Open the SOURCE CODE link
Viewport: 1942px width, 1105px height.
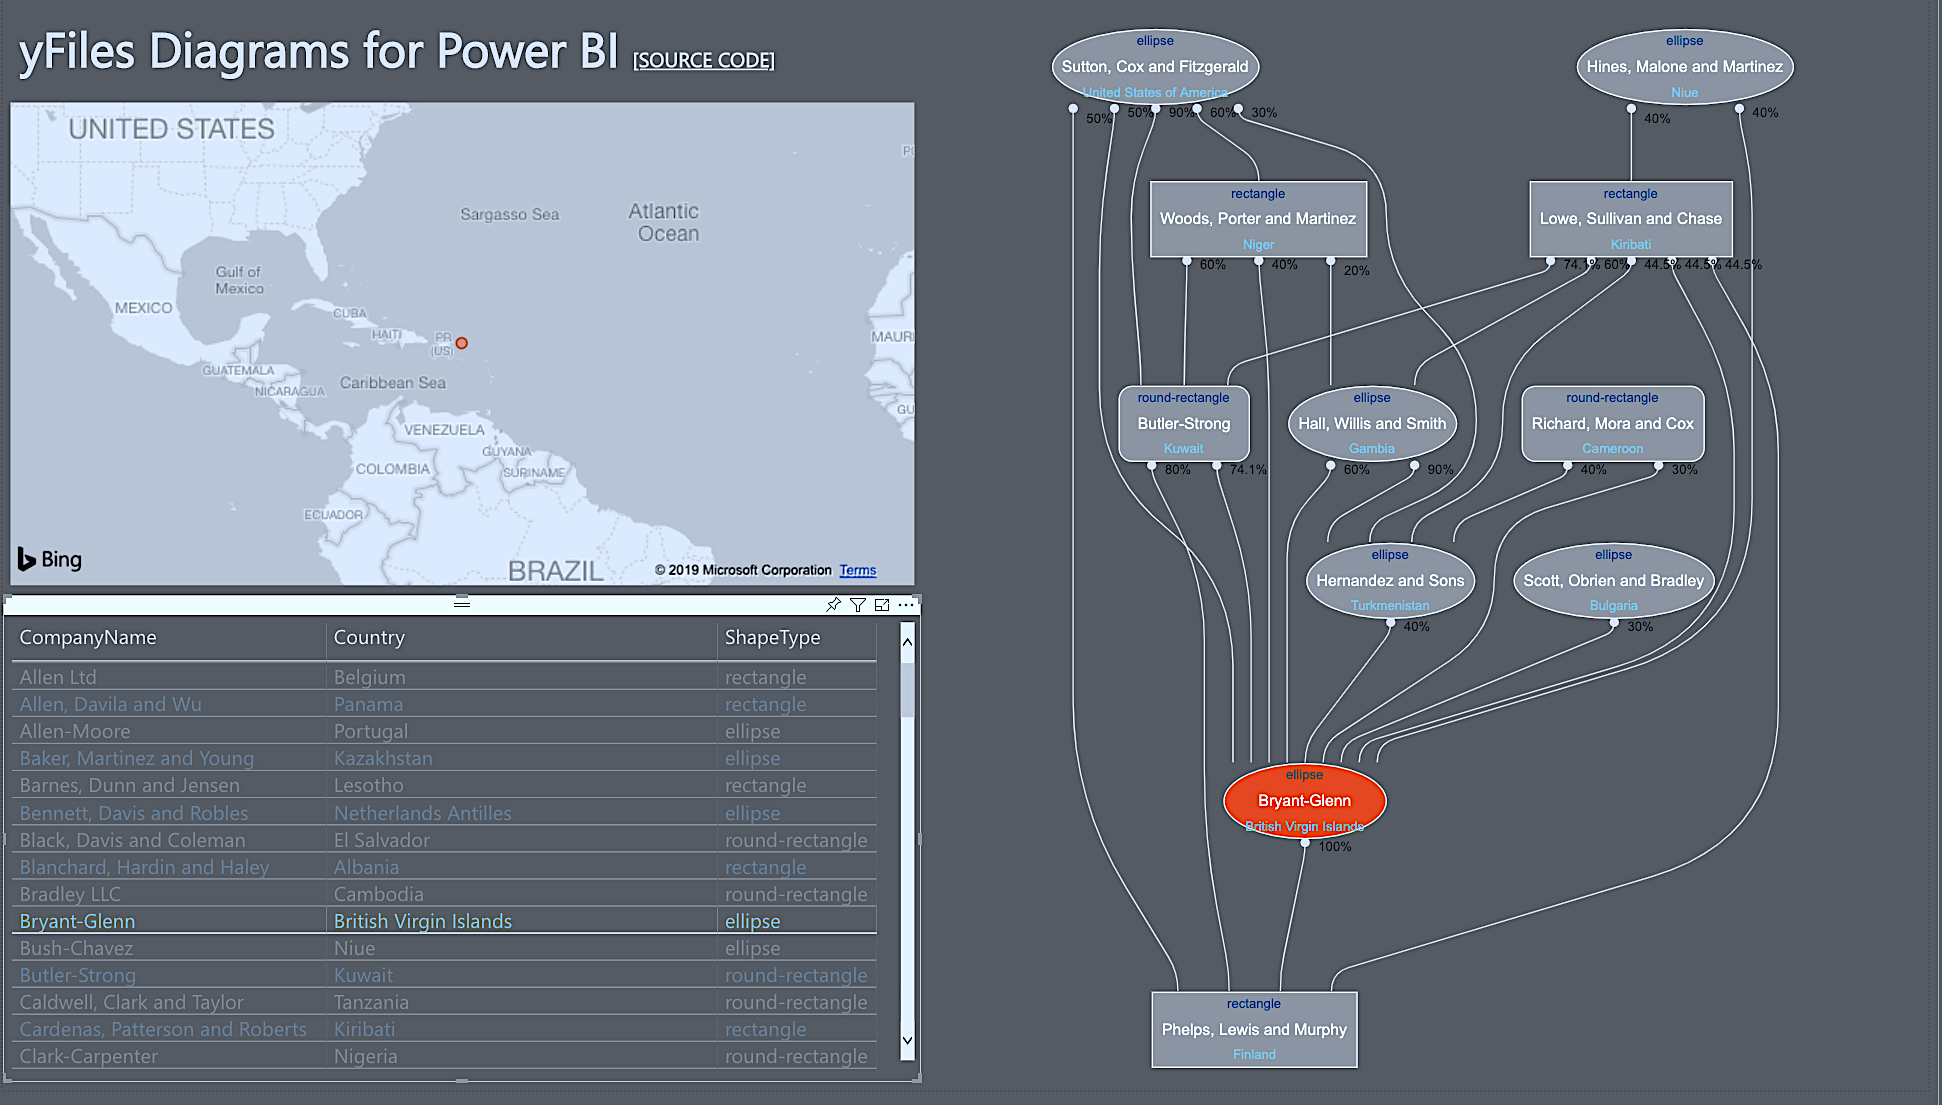pos(703,60)
